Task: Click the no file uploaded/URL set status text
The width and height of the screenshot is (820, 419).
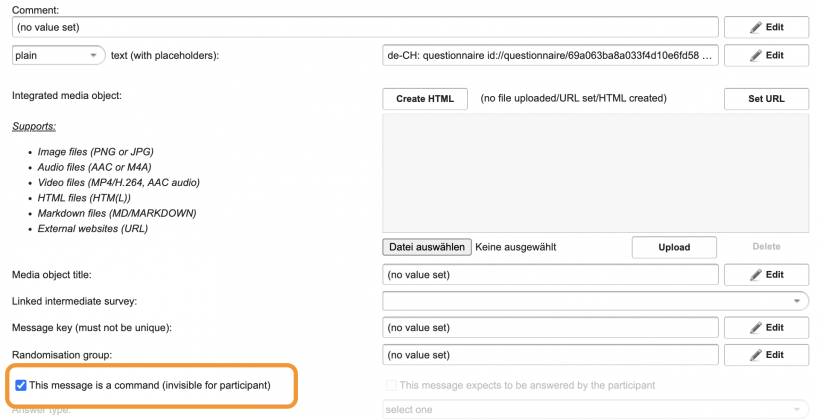Action: pyautogui.click(x=574, y=98)
